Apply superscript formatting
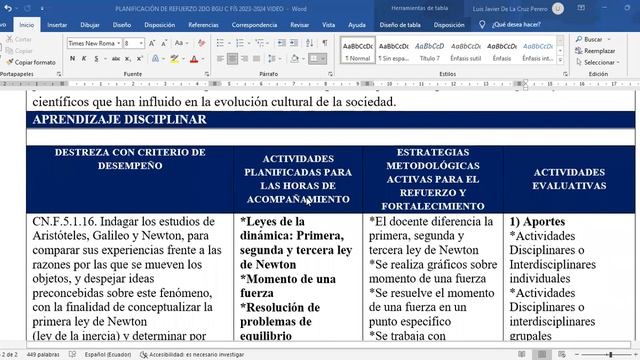Screen dimensions: 640x360 point(140,59)
